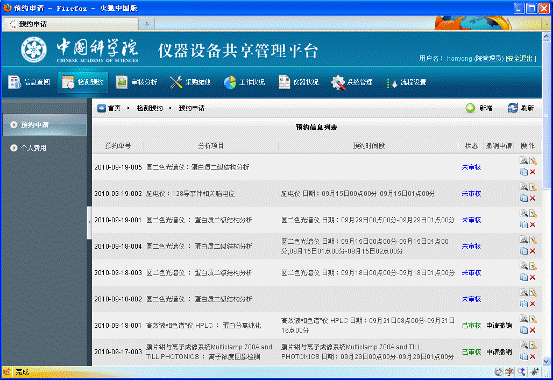This screenshot has width=553, height=380.
Task: Click 申请撤销 for the 2010-09-18-001 reservation
Action: [499, 325]
